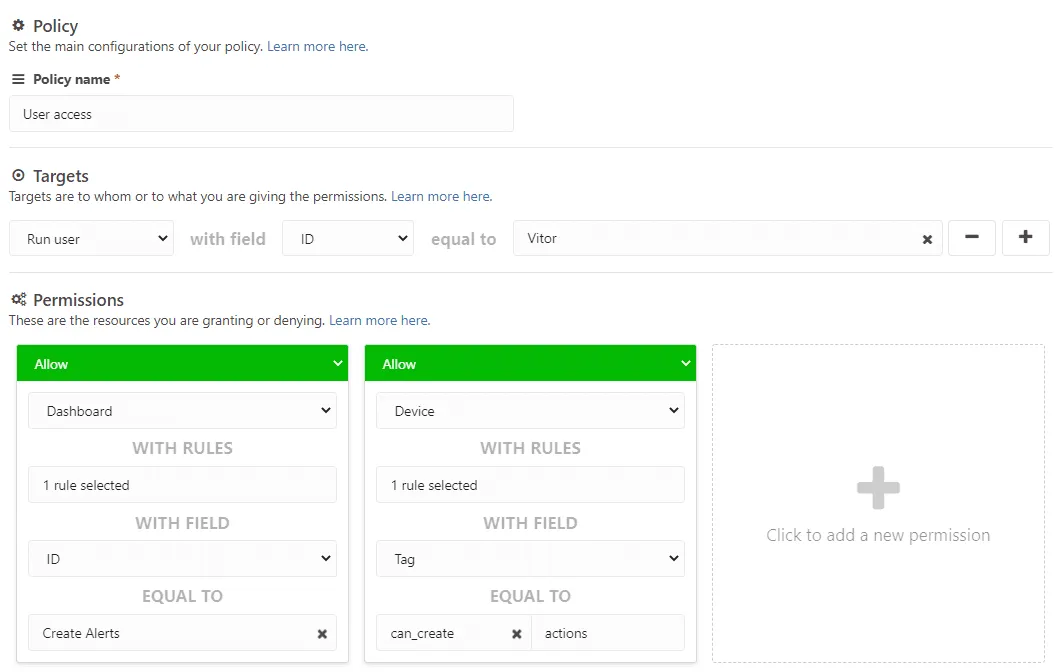Open Learn more link under Policy

(317, 47)
